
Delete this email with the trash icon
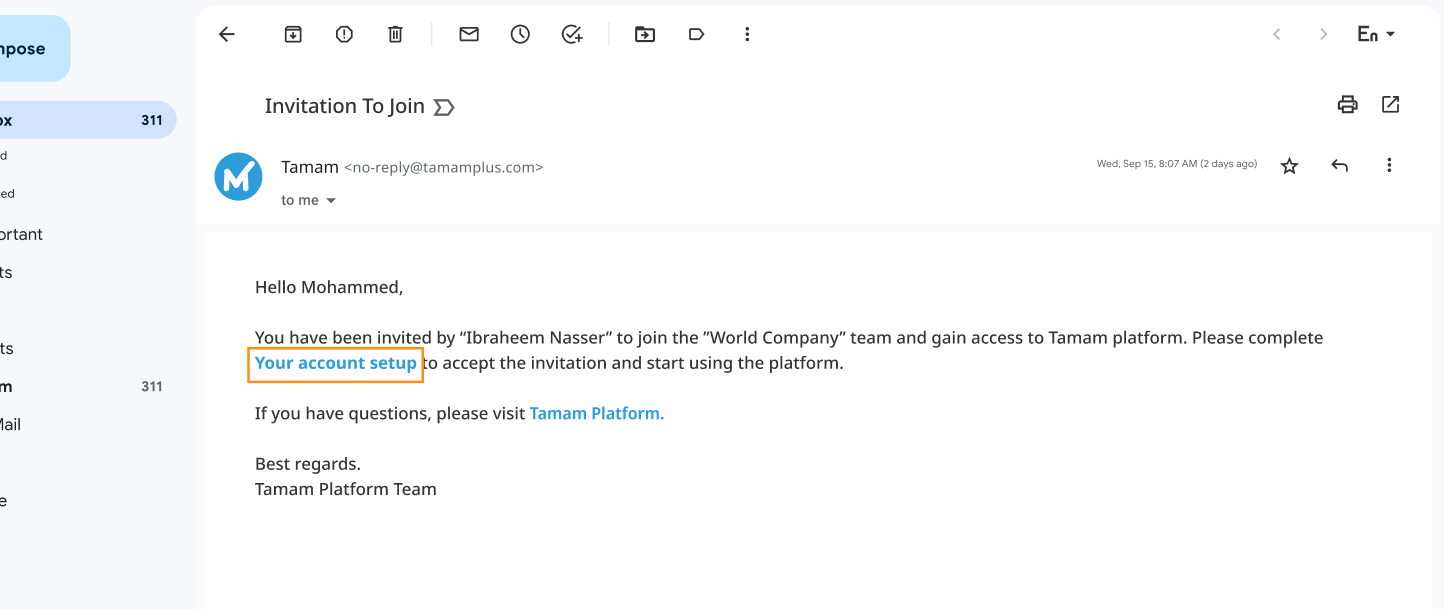[x=395, y=34]
